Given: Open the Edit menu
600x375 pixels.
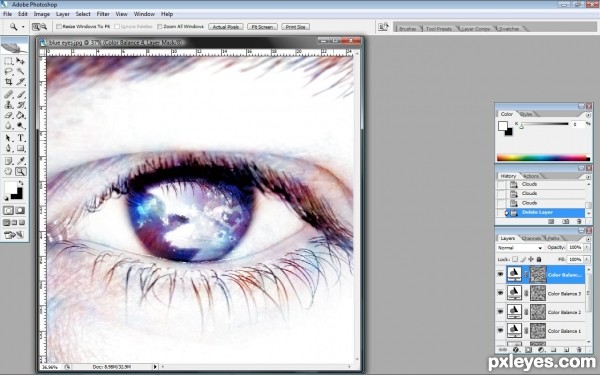Looking at the screenshot, I should click(x=23, y=14).
